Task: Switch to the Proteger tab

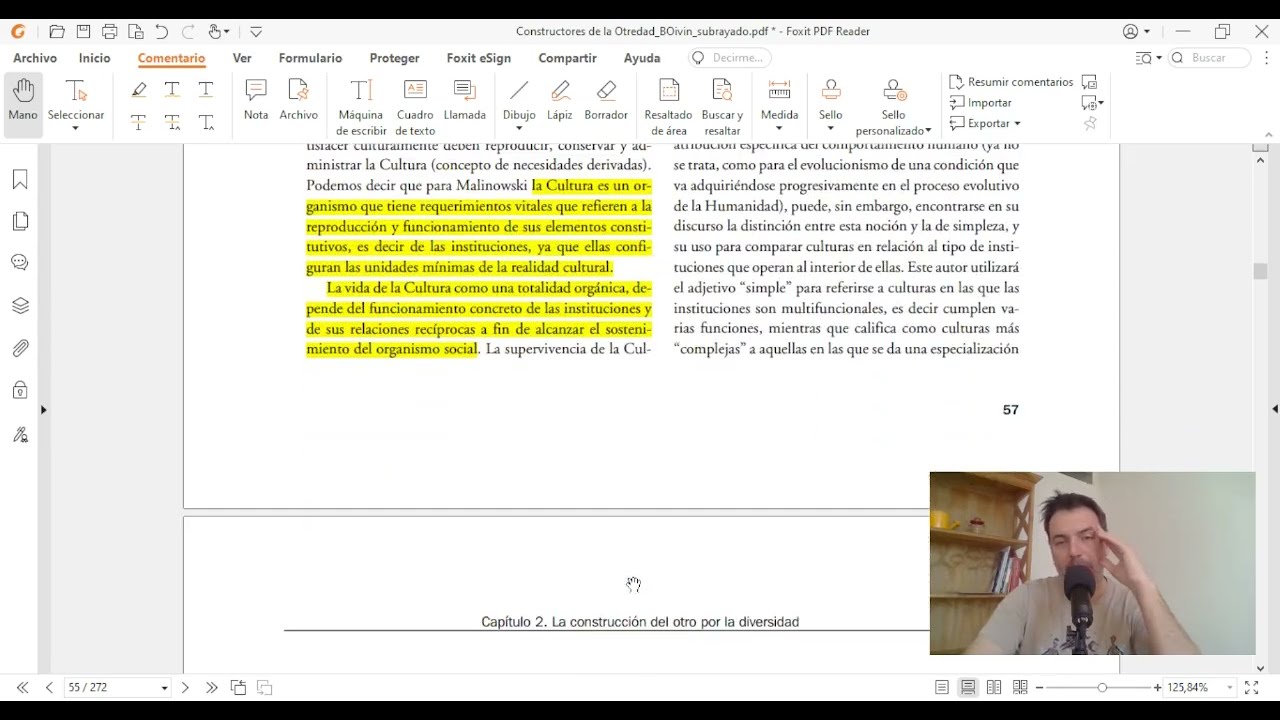Action: 394,58
